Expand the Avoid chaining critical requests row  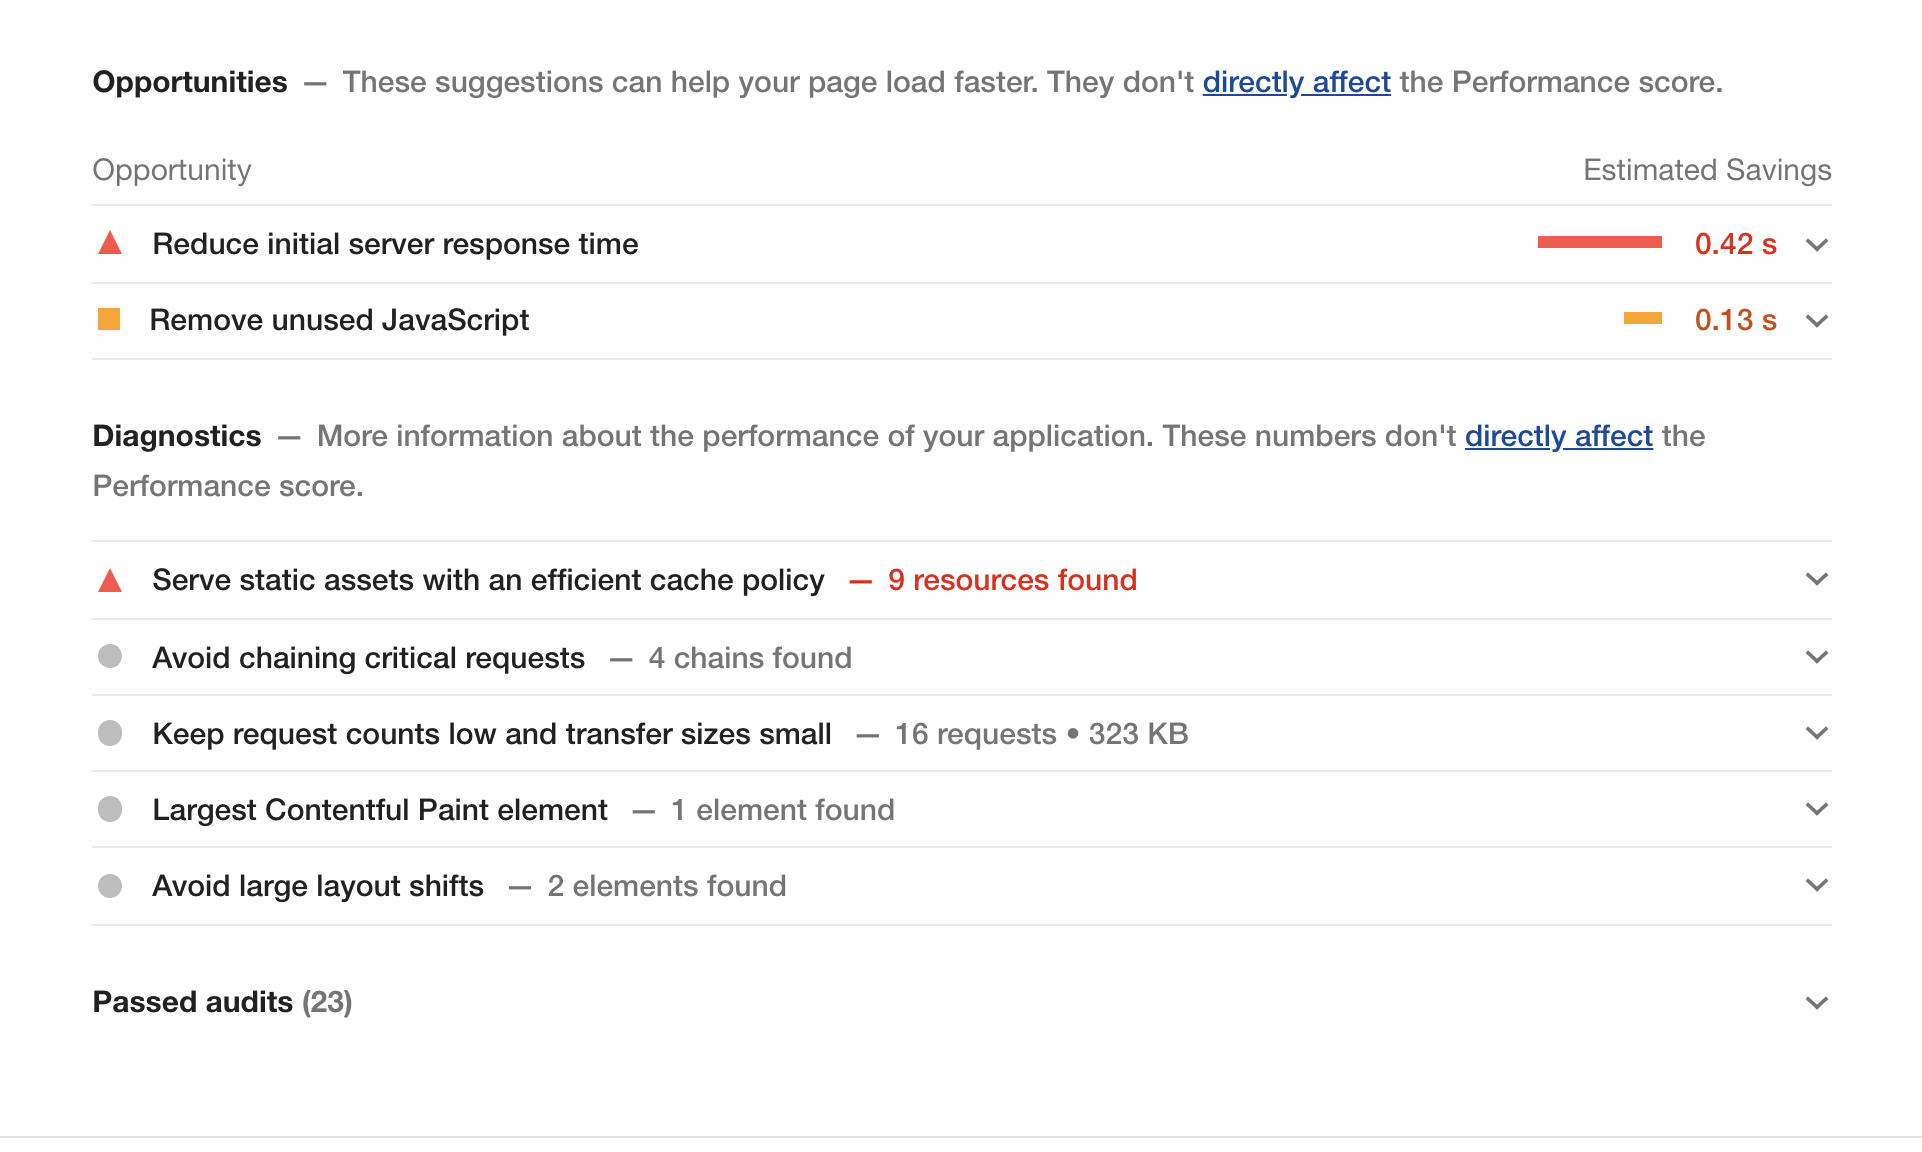pos(1817,657)
